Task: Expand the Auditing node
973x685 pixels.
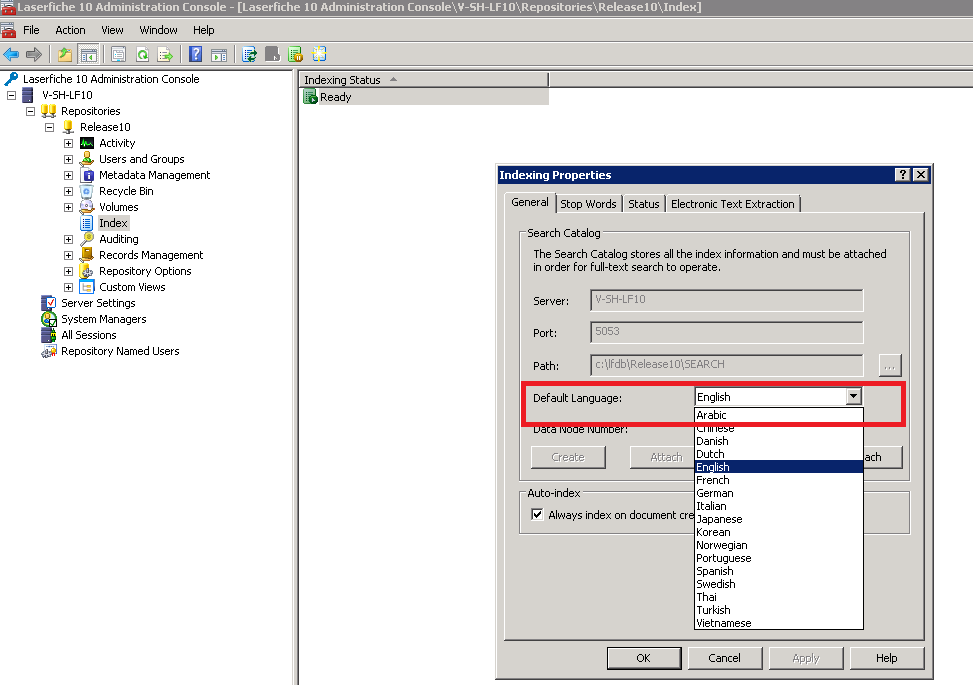Action: pyautogui.click(x=68, y=240)
